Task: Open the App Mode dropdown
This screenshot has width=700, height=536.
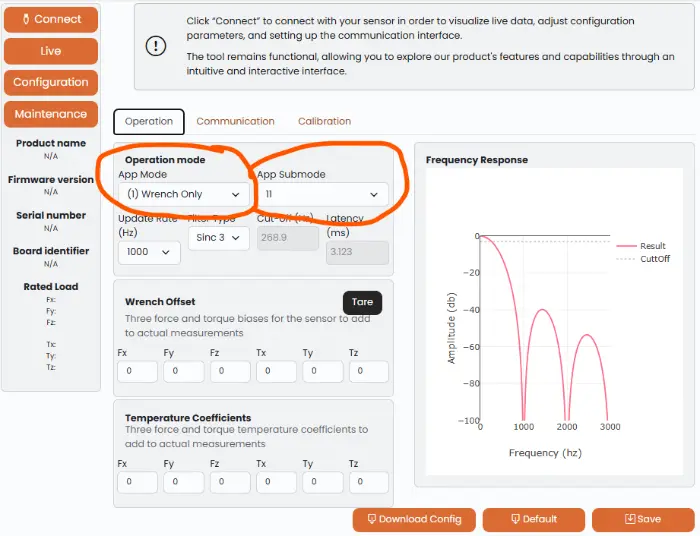Action: click(x=183, y=195)
